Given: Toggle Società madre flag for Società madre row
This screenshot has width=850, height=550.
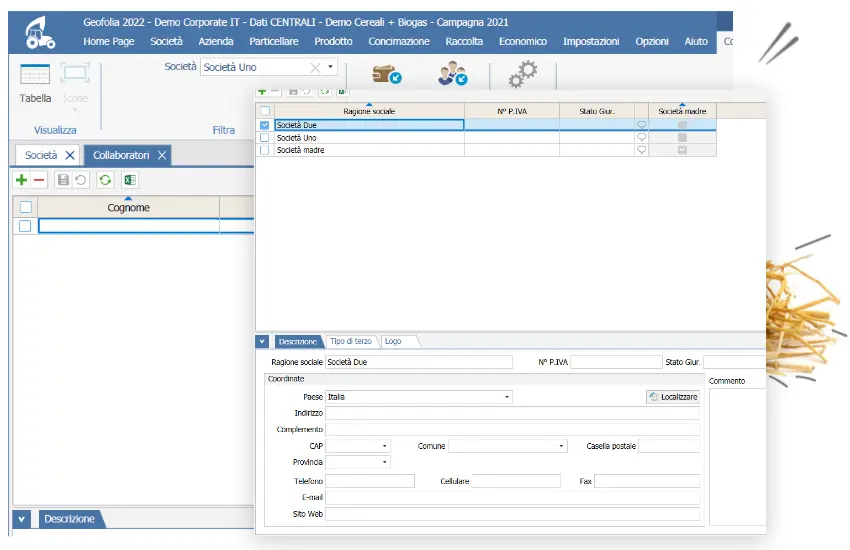Looking at the screenshot, I should (682, 150).
